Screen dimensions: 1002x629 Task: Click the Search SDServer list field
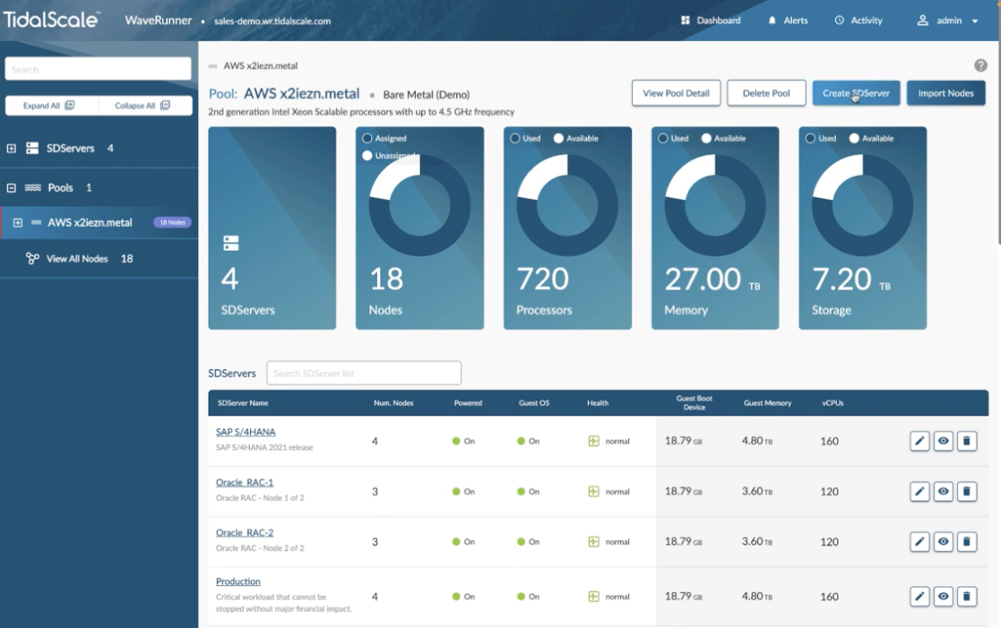pyautogui.click(x=363, y=372)
